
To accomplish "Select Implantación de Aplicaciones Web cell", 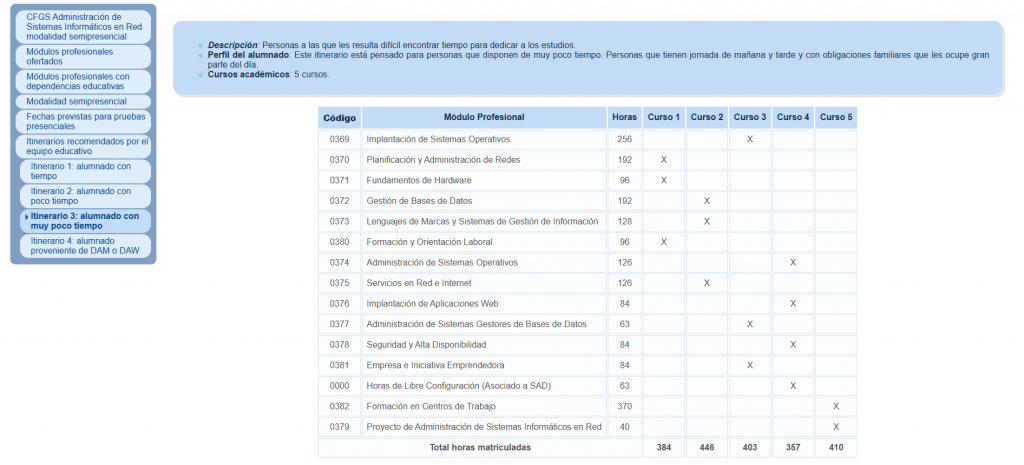I will (x=484, y=304).
